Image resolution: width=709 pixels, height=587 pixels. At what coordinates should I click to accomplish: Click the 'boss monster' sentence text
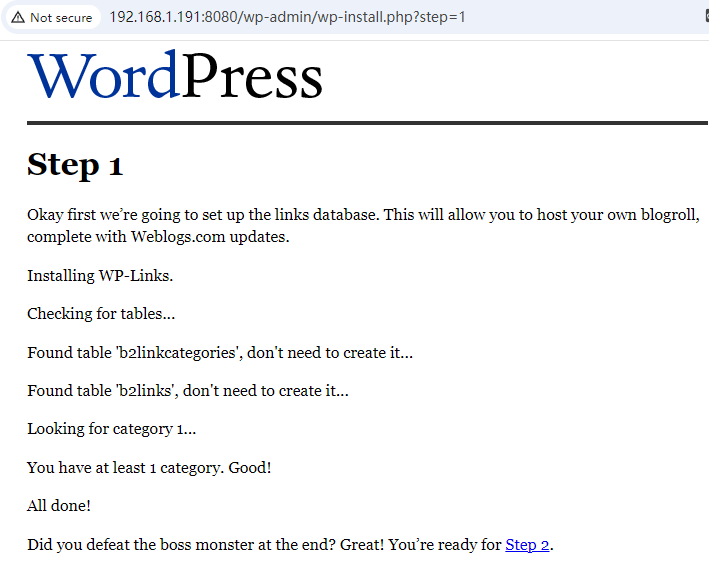coord(265,545)
